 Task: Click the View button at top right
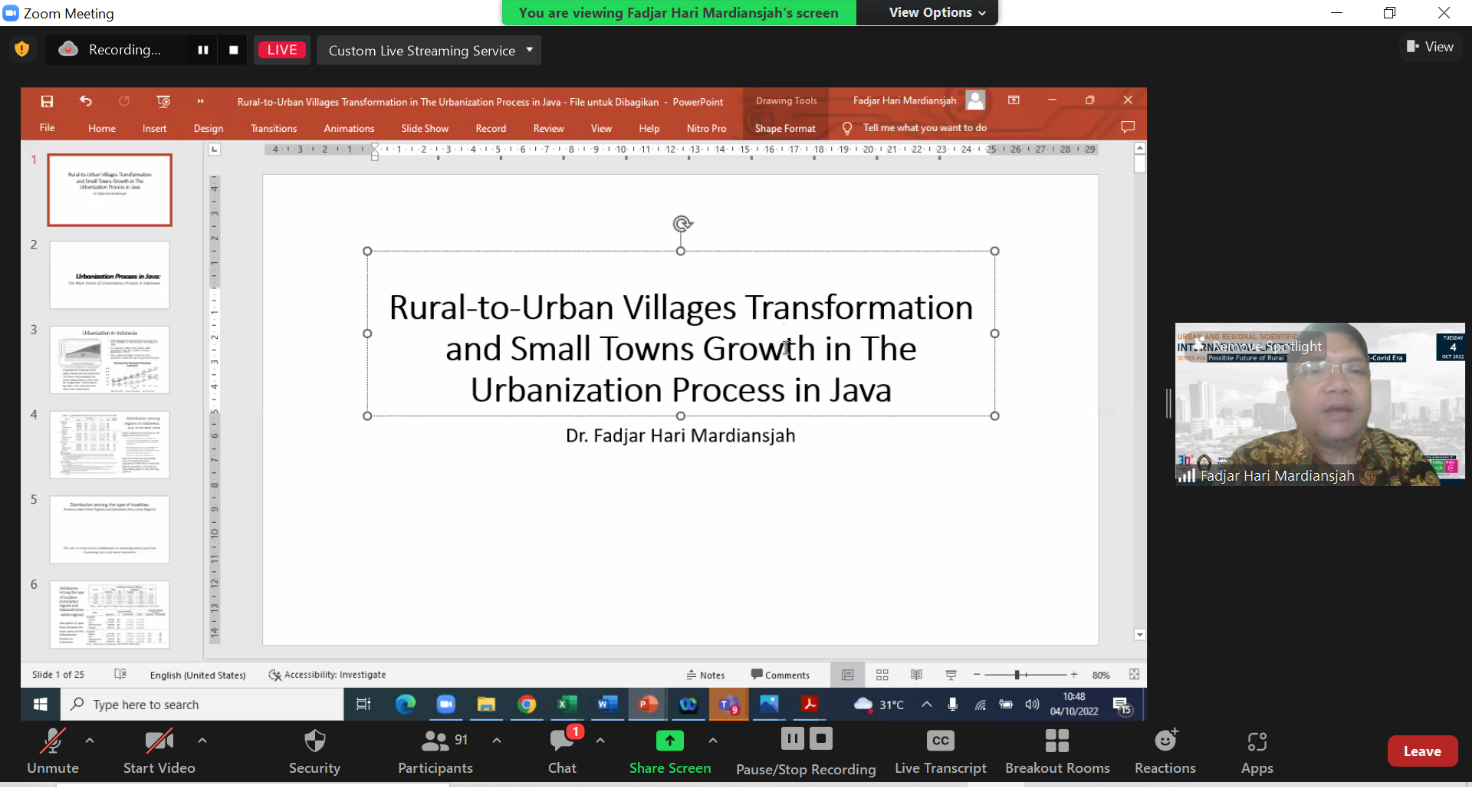[1430, 46]
